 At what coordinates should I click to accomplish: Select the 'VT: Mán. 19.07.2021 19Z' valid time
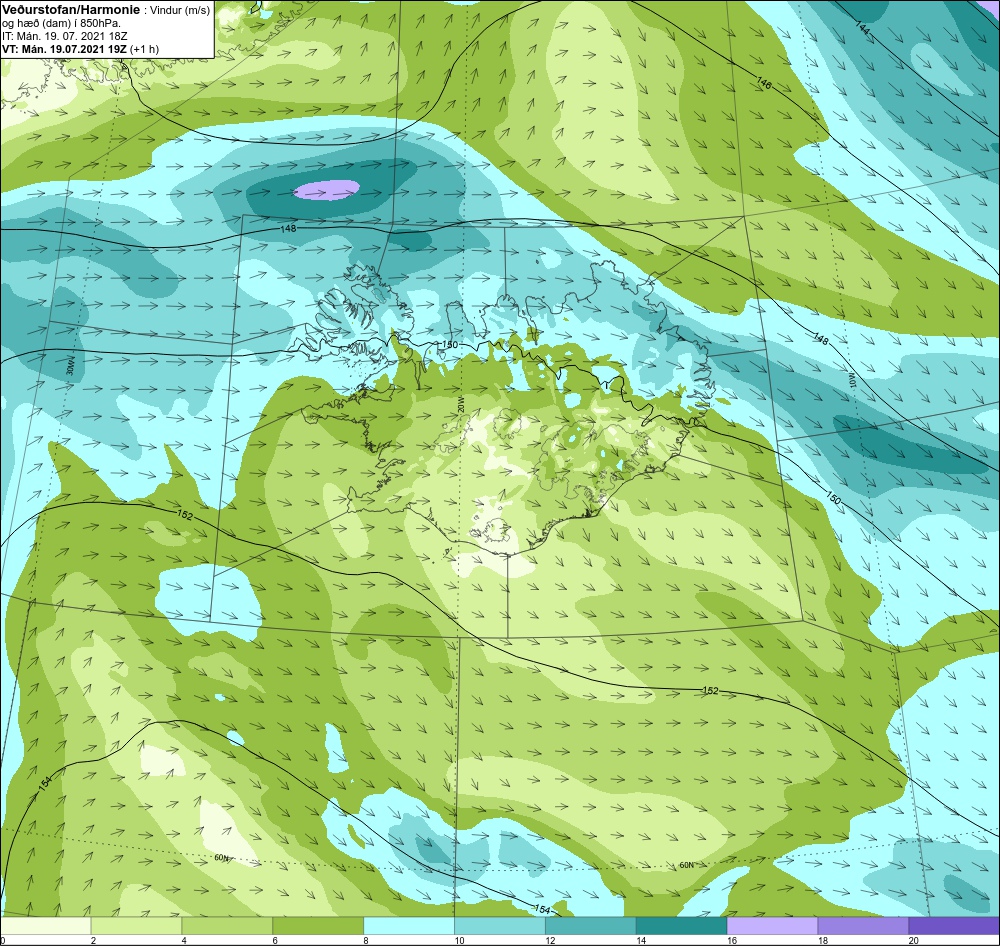click(x=64, y=48)
